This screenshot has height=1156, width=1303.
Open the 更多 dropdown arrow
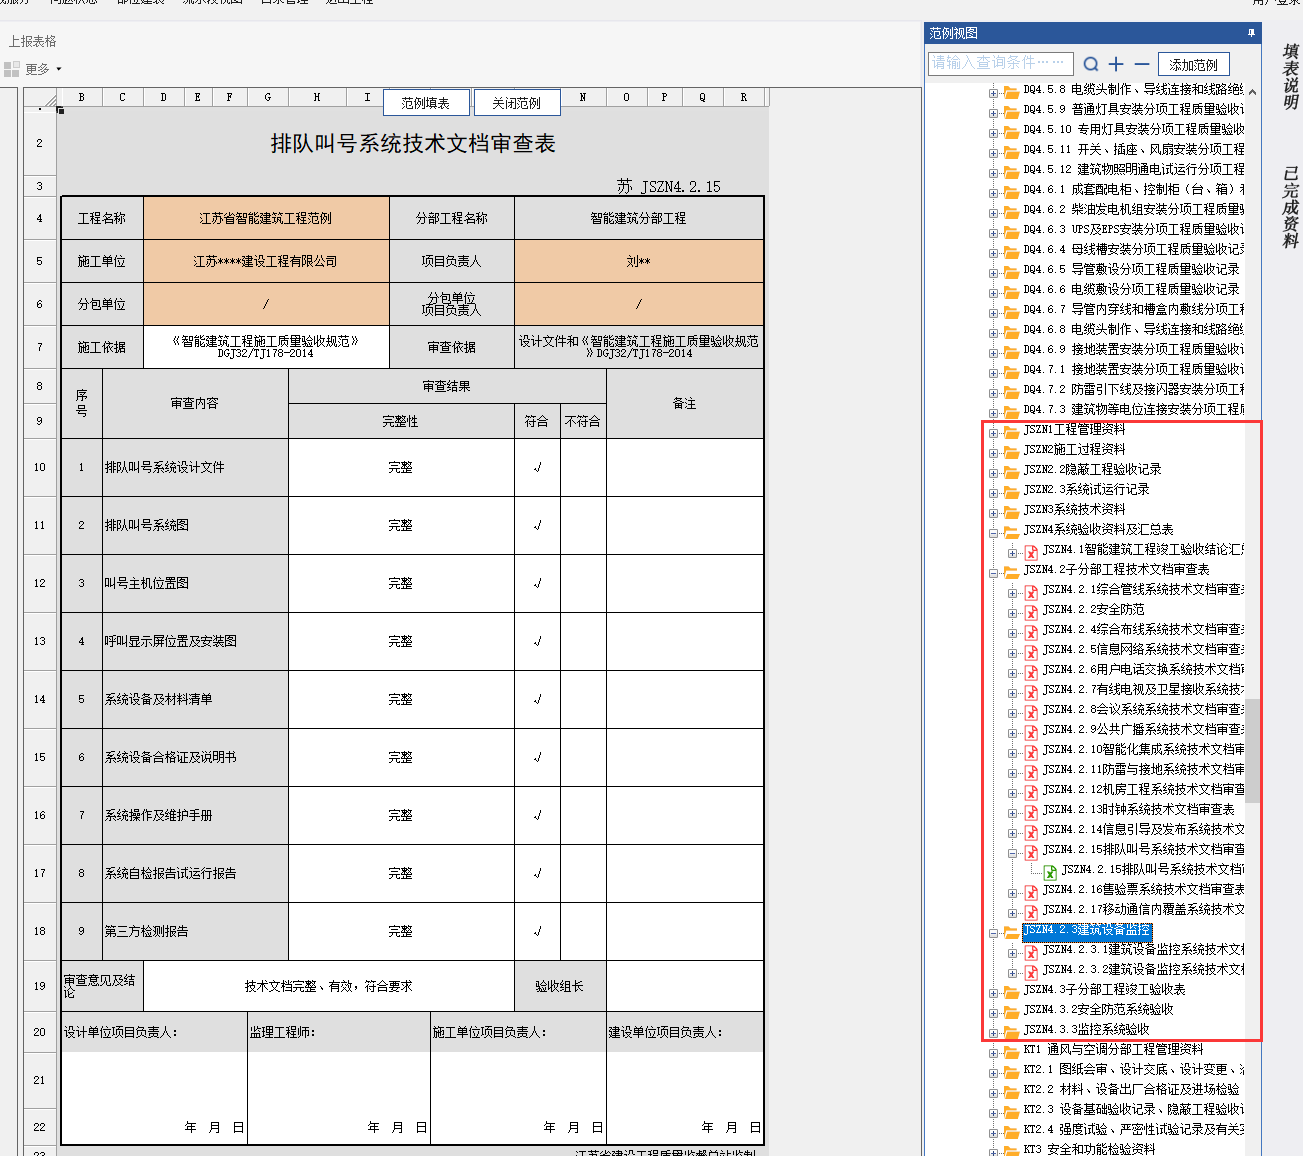pyautogui.click(x=59, y=69)
